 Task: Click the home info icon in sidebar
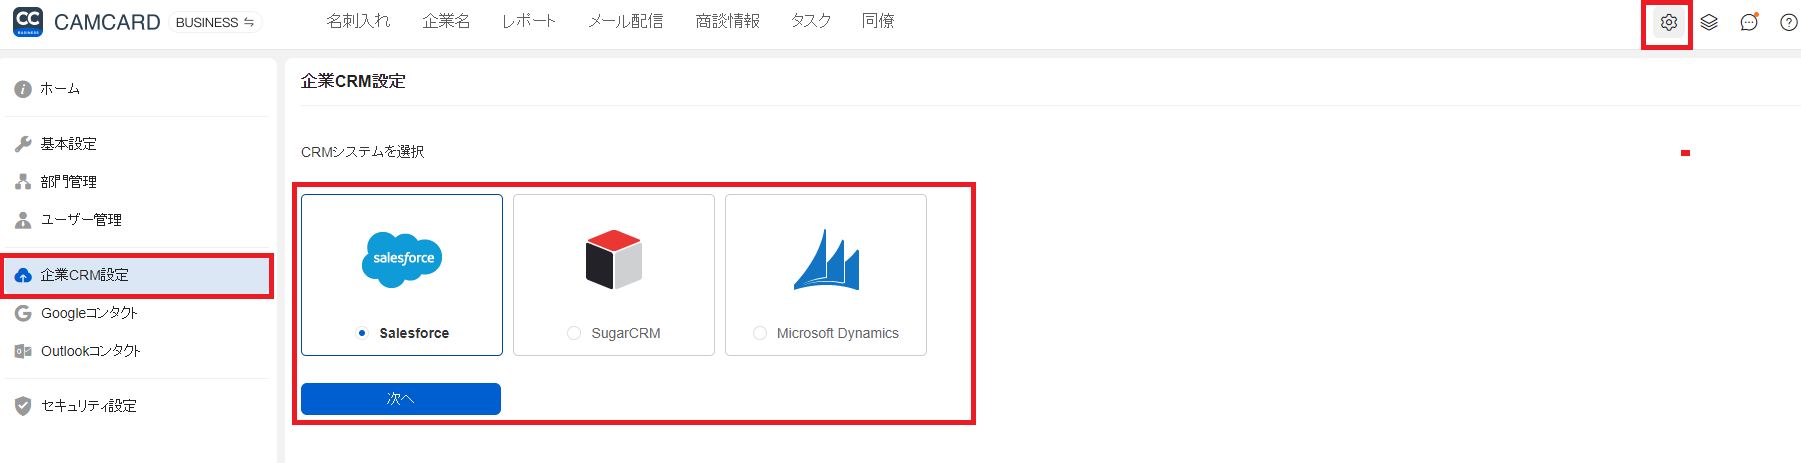click(23, 89)
